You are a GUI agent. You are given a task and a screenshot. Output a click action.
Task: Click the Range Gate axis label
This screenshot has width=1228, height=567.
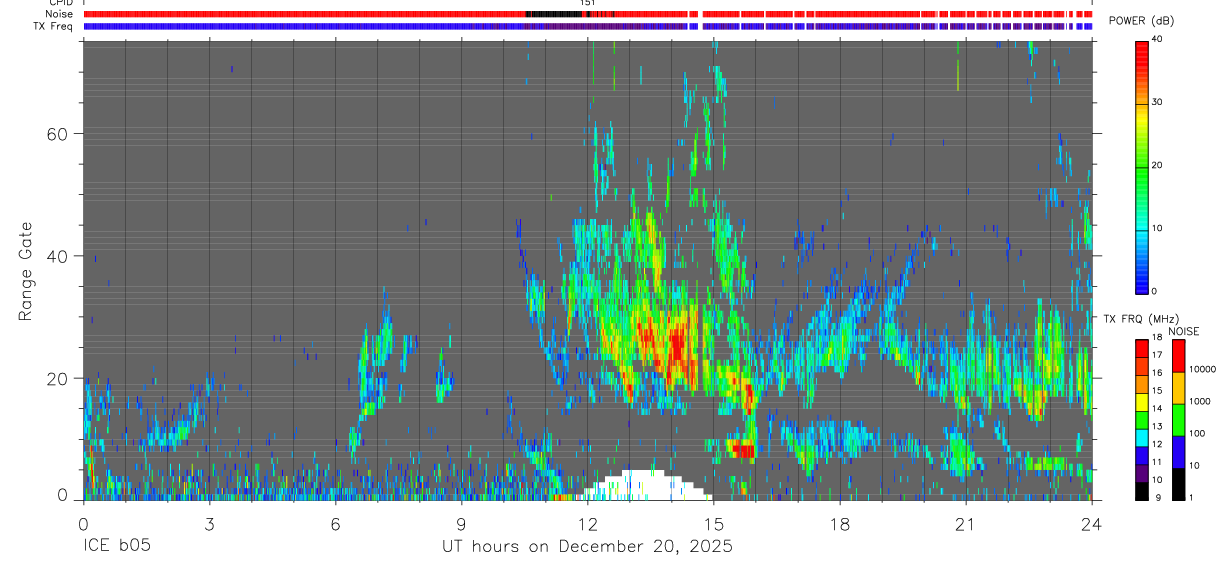[x=25, y=270]
